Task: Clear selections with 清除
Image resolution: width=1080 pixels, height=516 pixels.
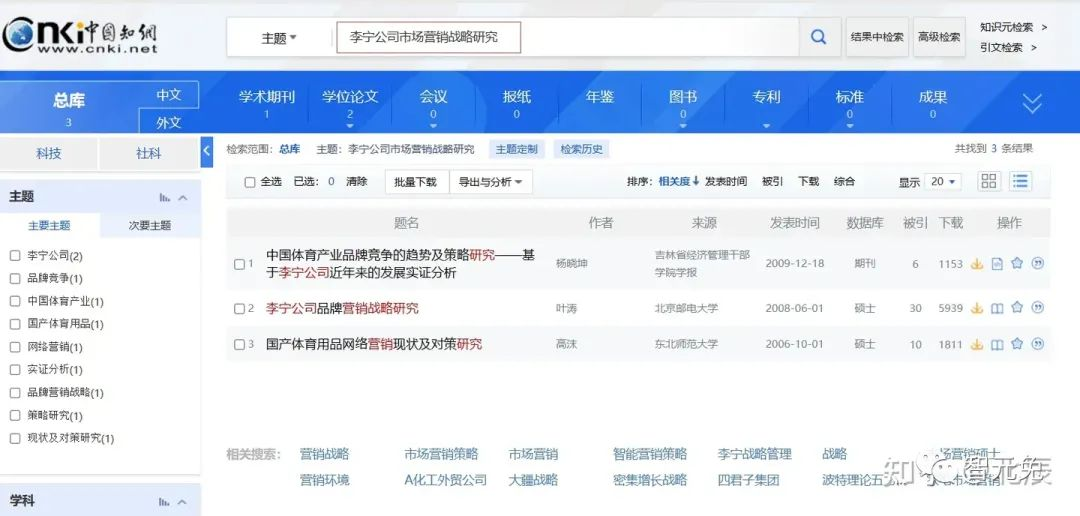Action: 357,182
